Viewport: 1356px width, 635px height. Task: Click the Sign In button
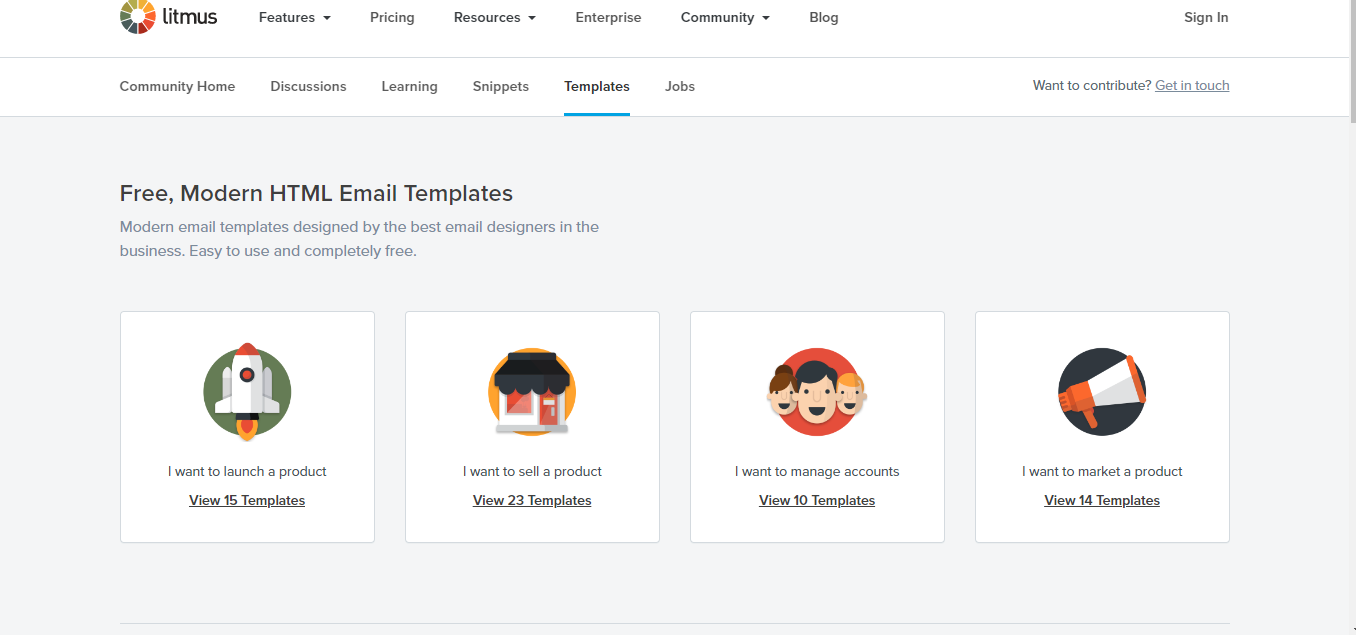tap(1205, 17)
